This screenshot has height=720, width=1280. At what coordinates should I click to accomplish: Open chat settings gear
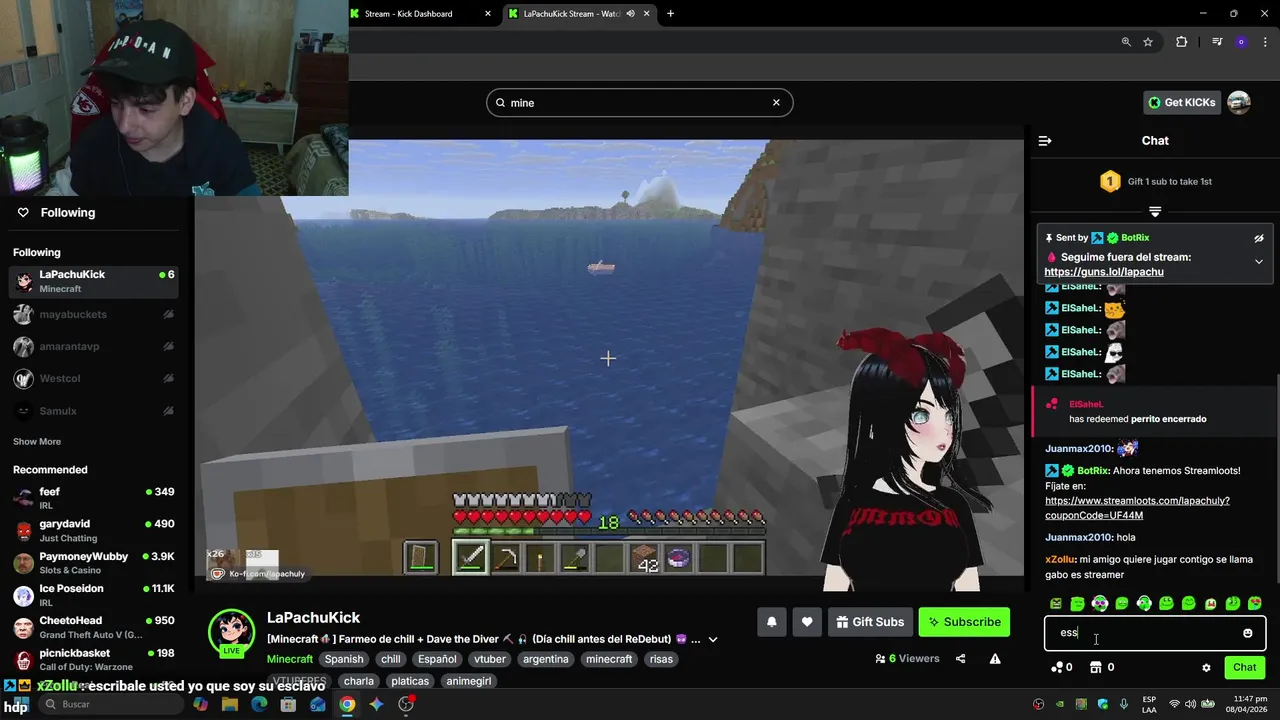pyautogui.click(x=1206, y=667)
